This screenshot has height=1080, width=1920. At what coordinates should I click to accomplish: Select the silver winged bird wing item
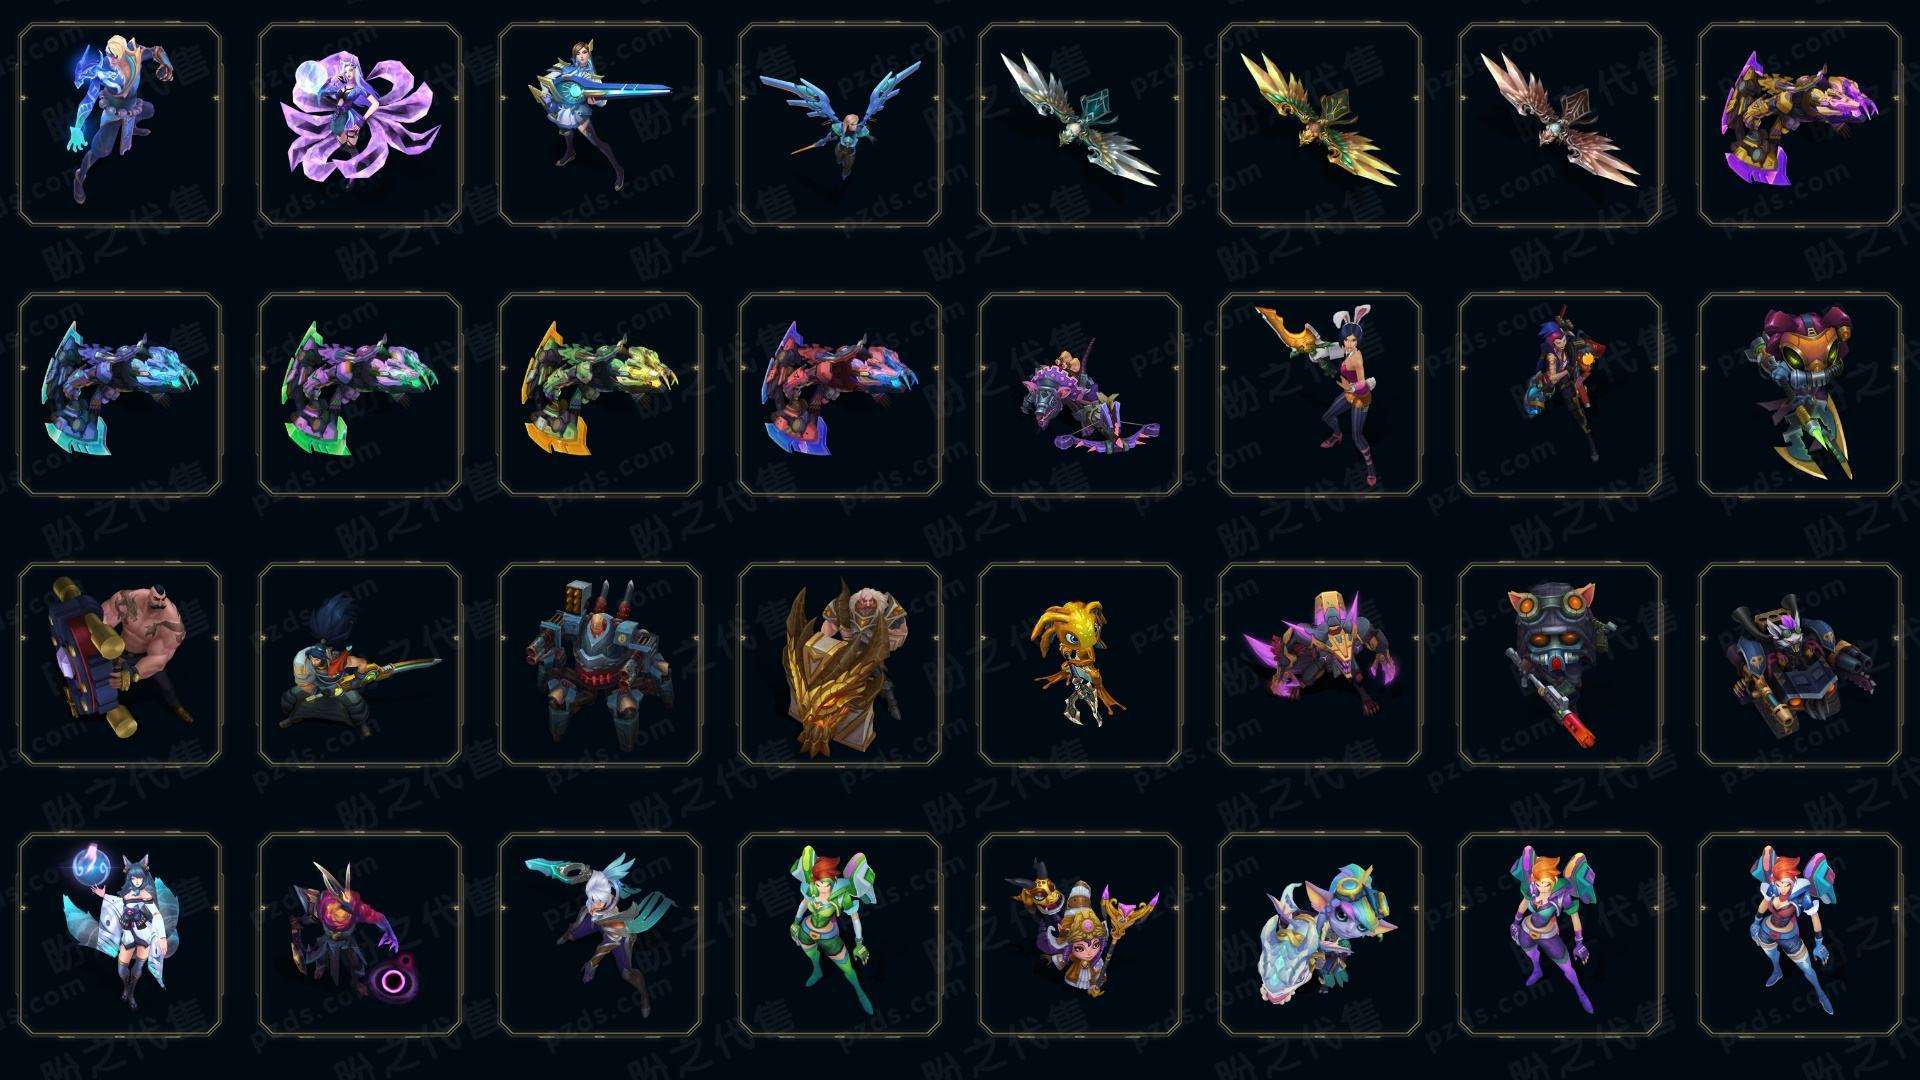(x=1080, y=125)
